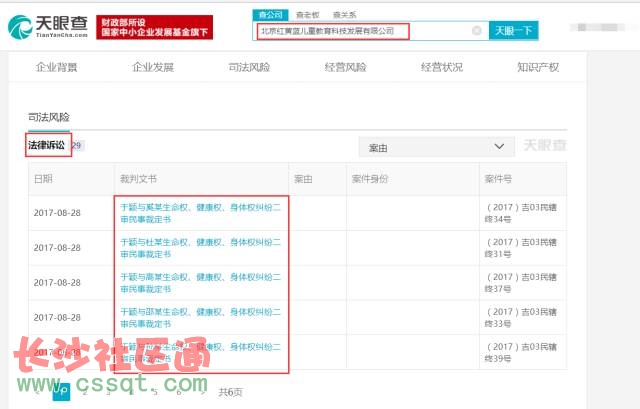Image resolution: width=640 pixels, height=409 pixels.
Task: Open the 企业背景 navigation item
Action: coord(56,67)
